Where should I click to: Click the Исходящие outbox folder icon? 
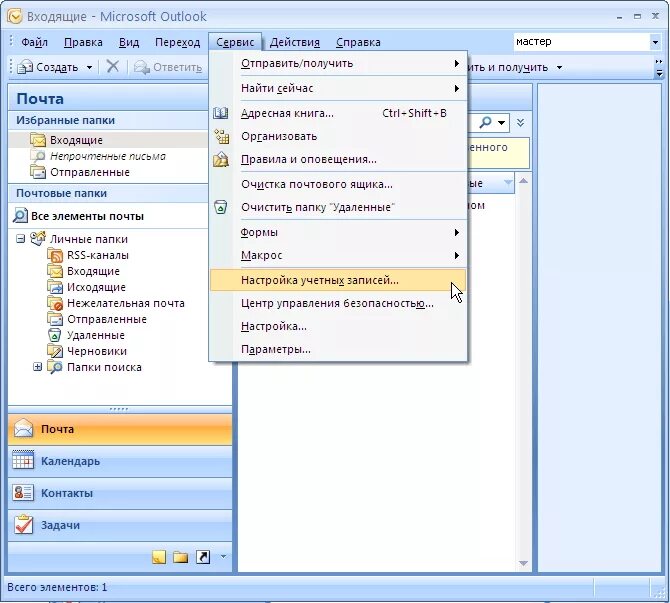click(55, 287)
